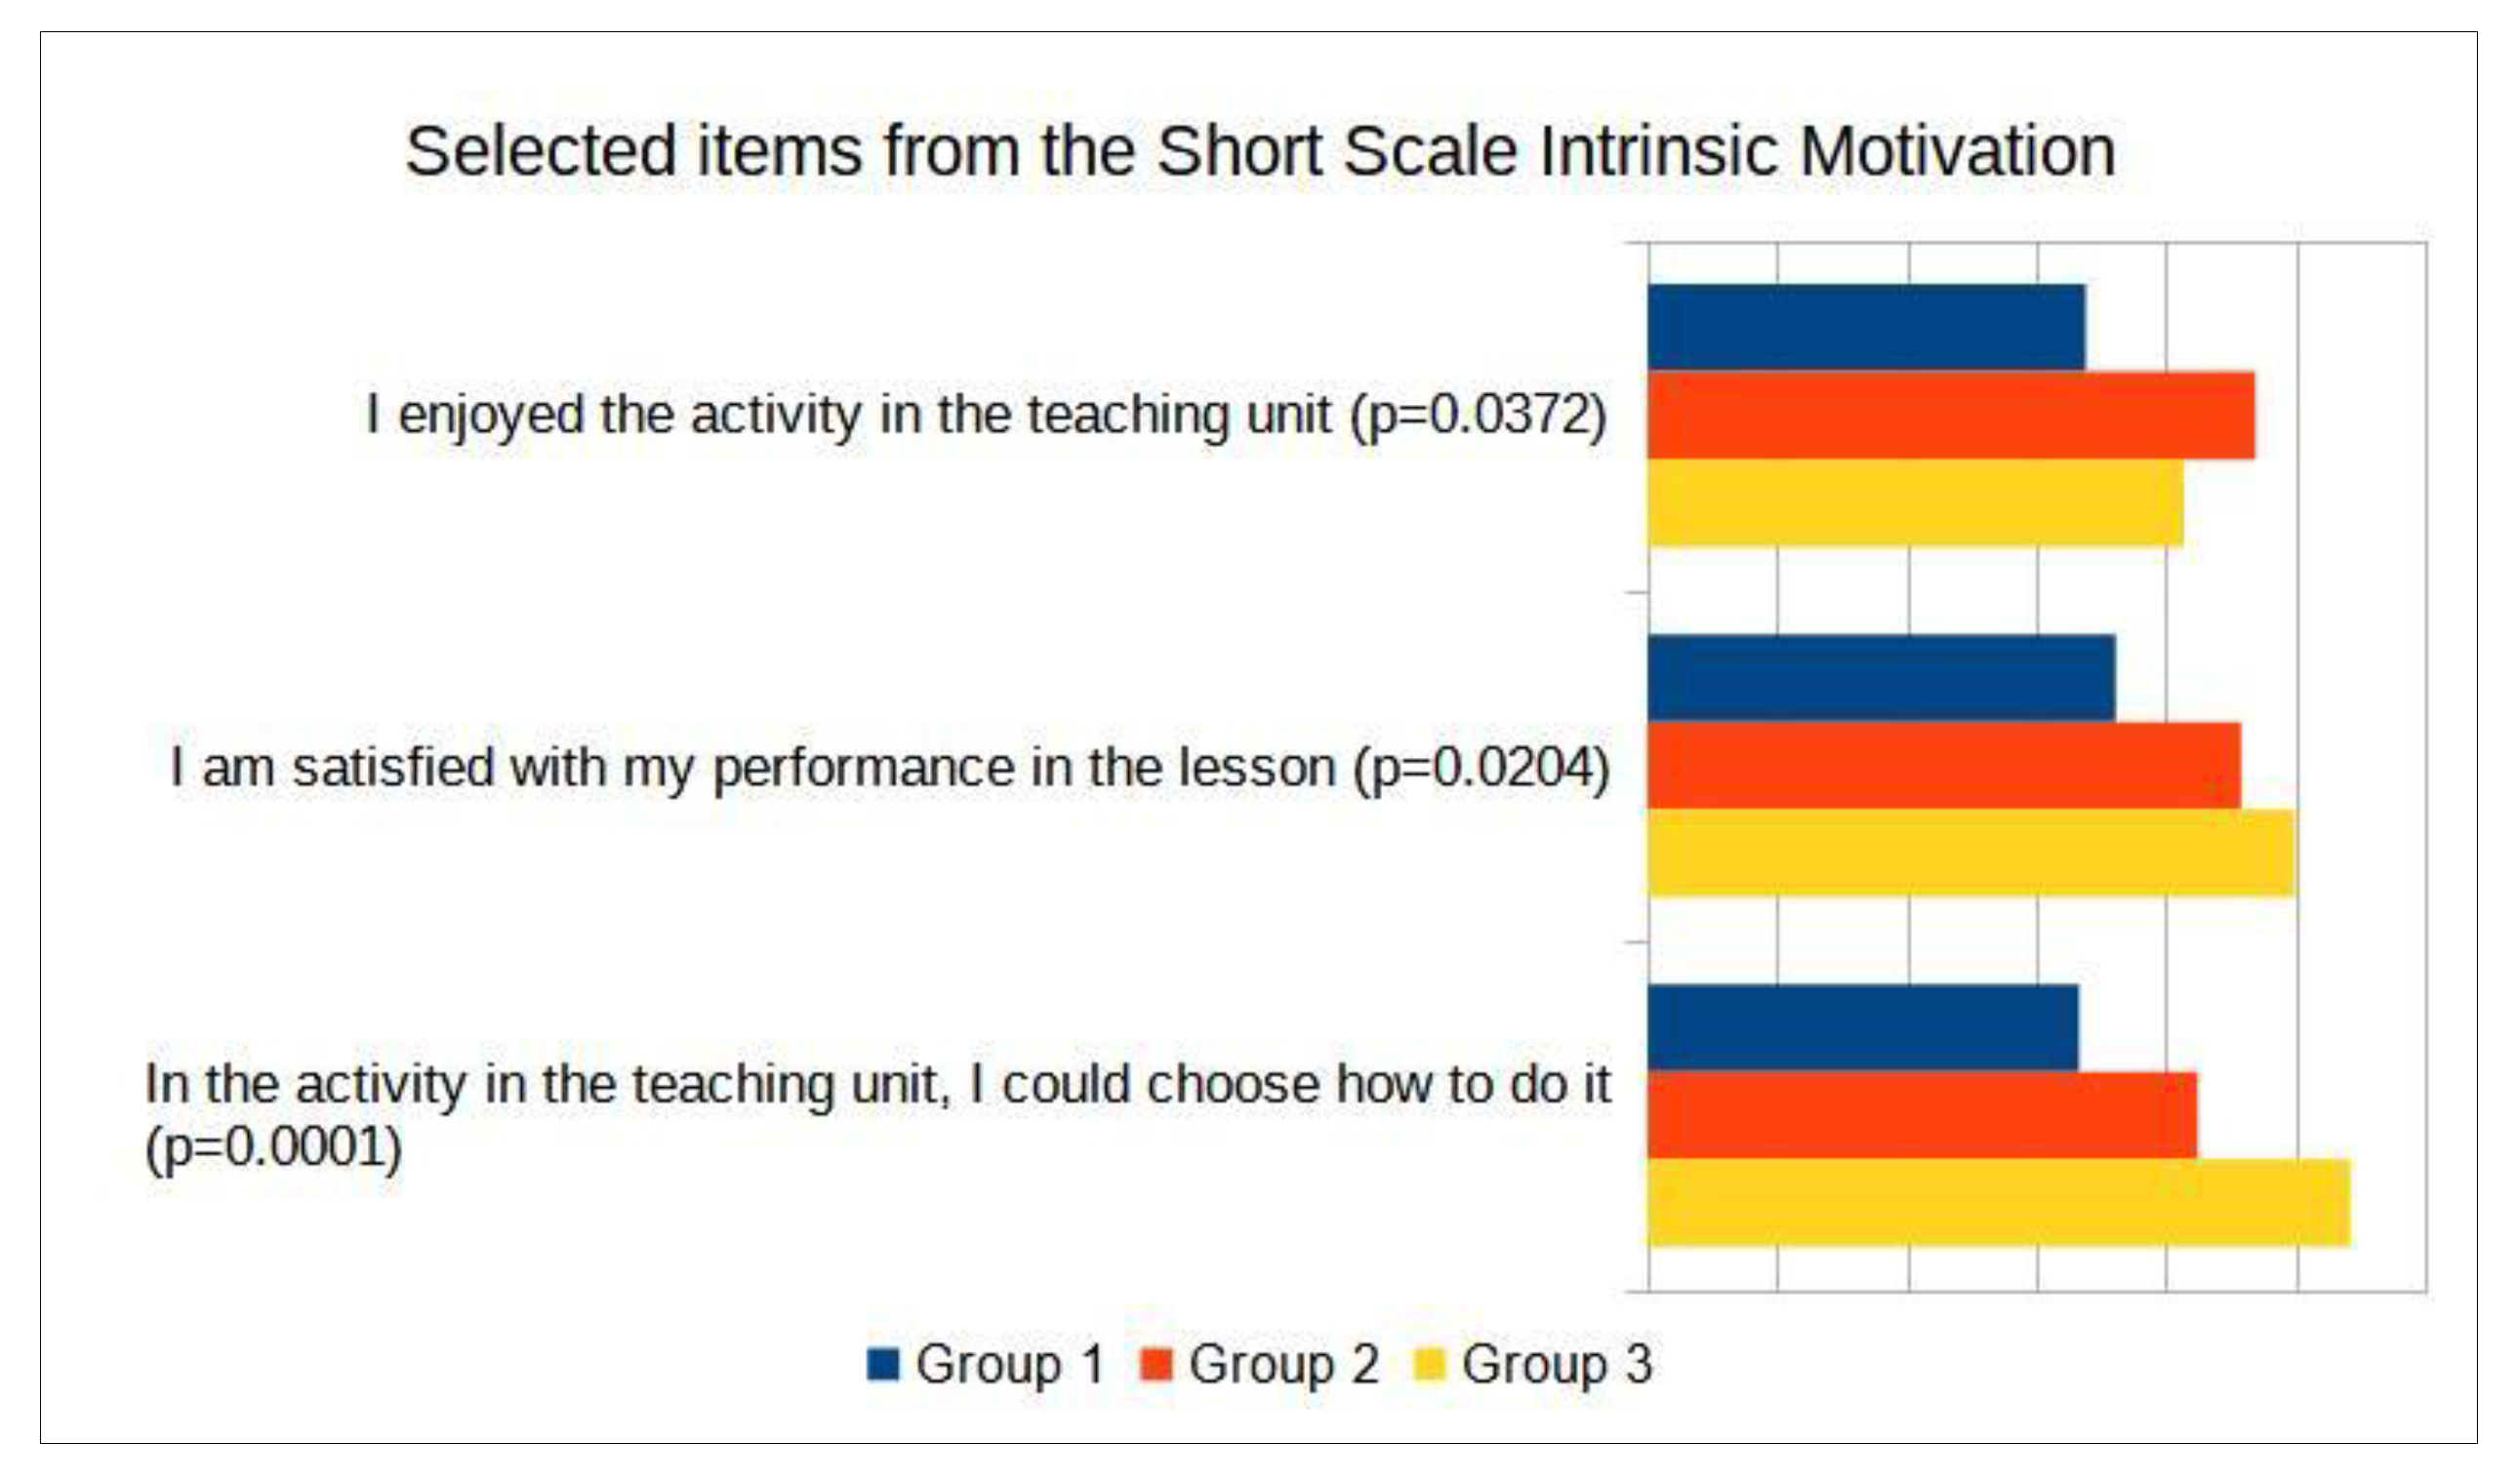The height and width of the screenshot is (1484, 2517).
Task: Select the blue bar for the enjoyed-activity item
Action: [x=1866, y=327]
